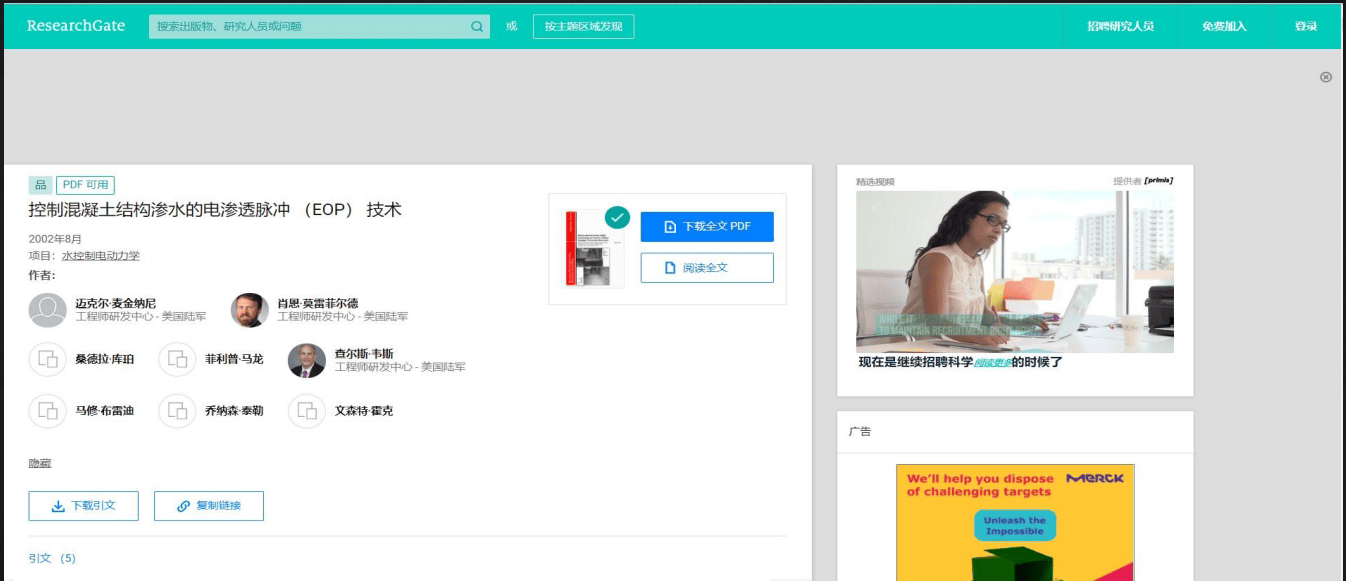Click the icon beside 乔纳森·泰勒

pyautogui.click(x=177, y=411)
